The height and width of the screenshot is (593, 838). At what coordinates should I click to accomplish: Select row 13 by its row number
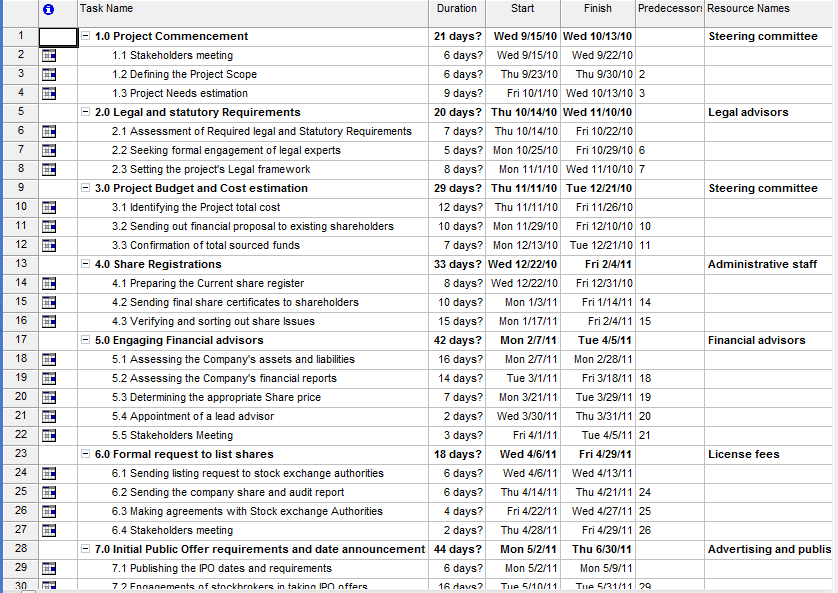(x=19, y=265)
